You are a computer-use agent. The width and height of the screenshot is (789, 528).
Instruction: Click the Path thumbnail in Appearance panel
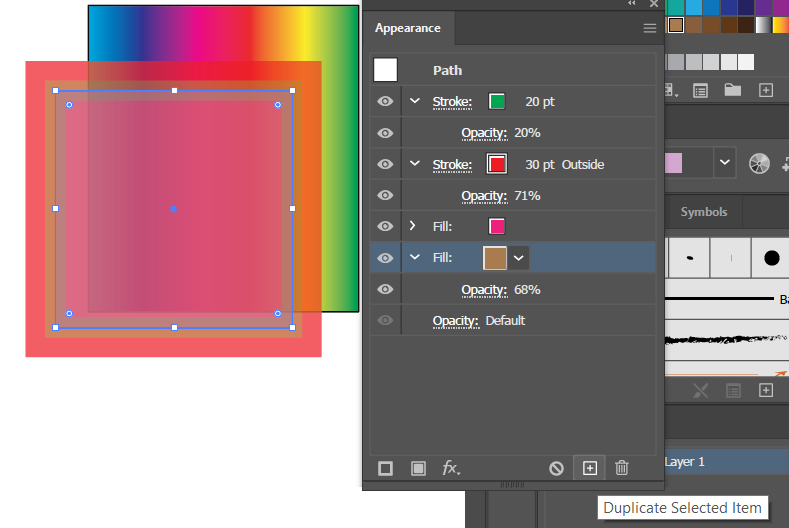[385, 70]
